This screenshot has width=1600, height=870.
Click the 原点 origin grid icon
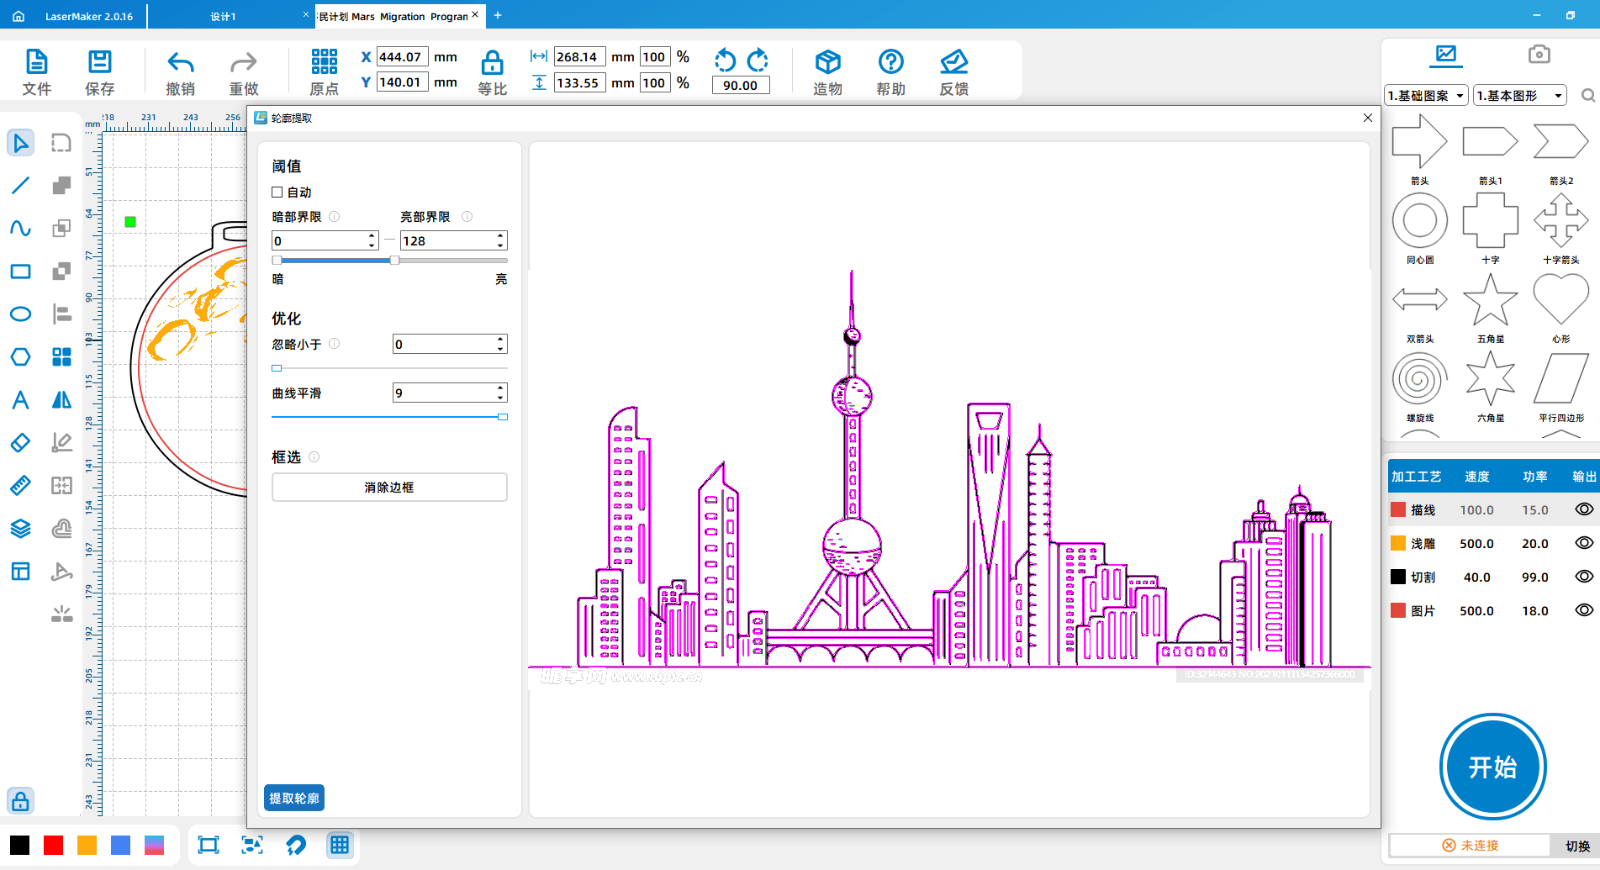coord(324,62)
